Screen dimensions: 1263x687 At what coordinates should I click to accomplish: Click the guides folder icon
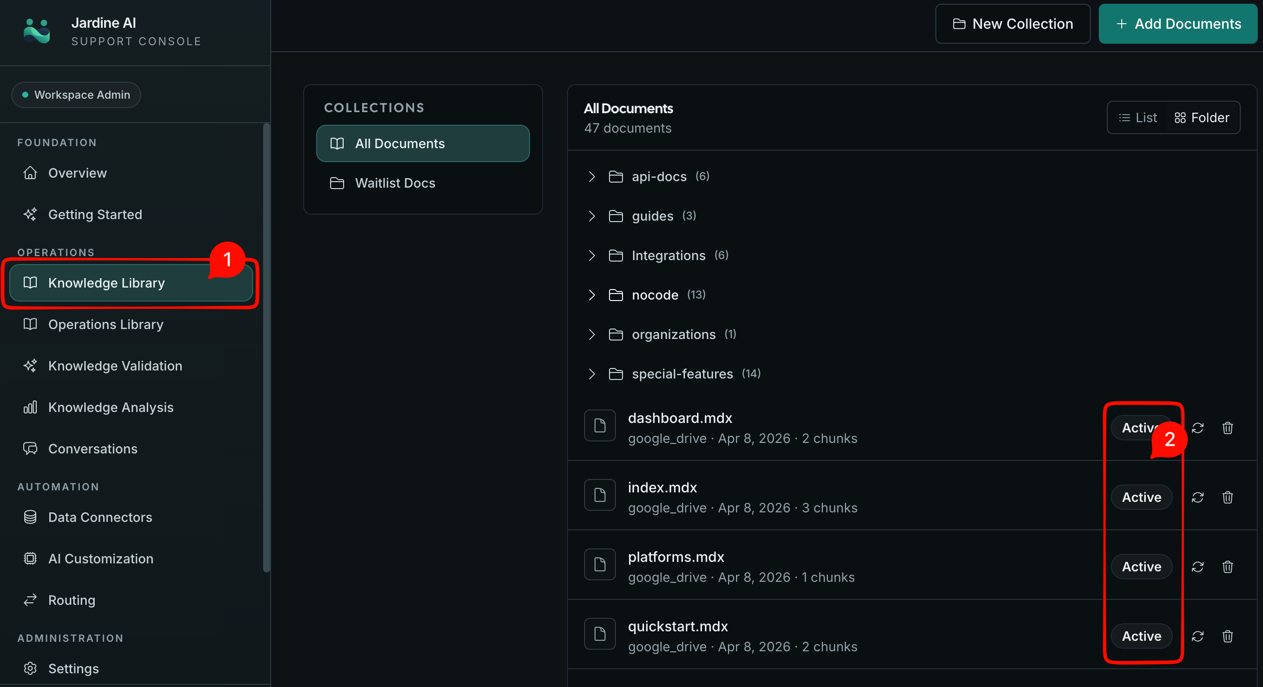(616, 216)
